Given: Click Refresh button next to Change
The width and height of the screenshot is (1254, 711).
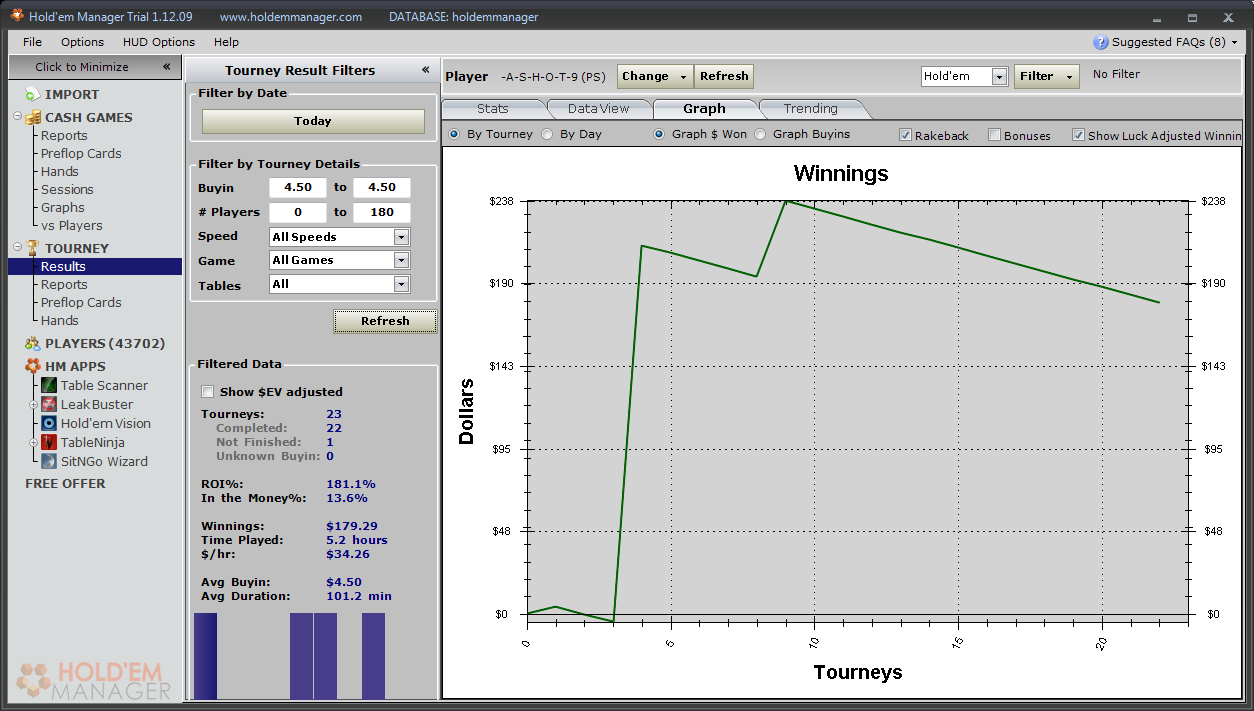Looking at the screenshot, I should 724,76.
